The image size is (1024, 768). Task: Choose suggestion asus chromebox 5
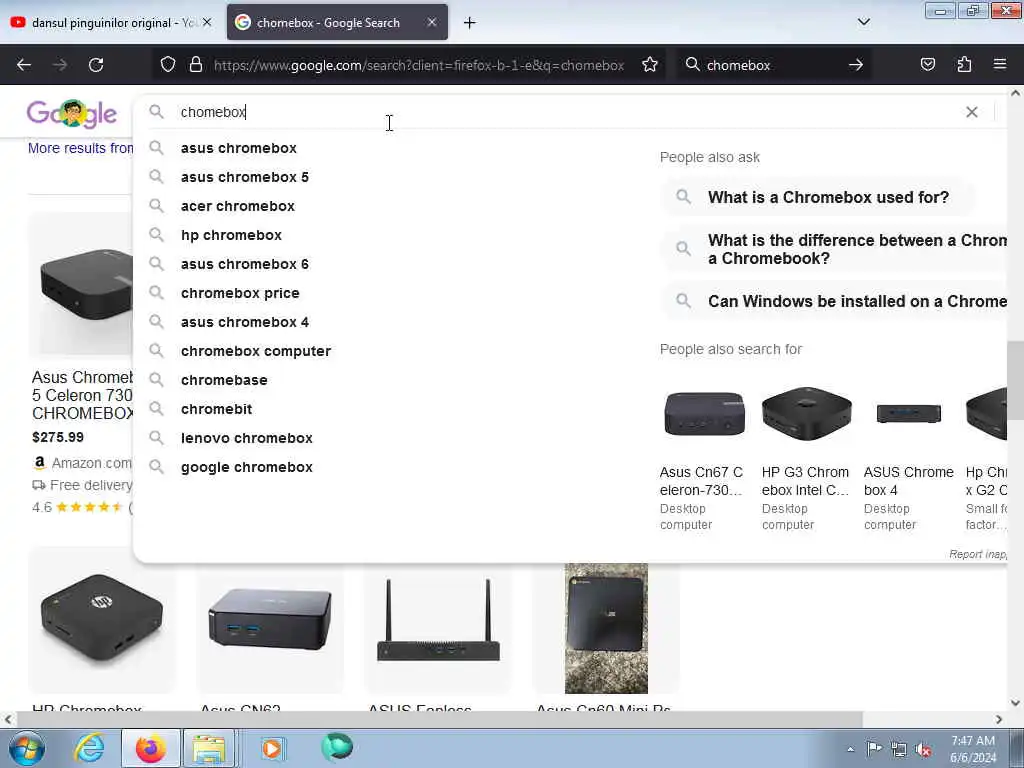(x=244, y=177)
